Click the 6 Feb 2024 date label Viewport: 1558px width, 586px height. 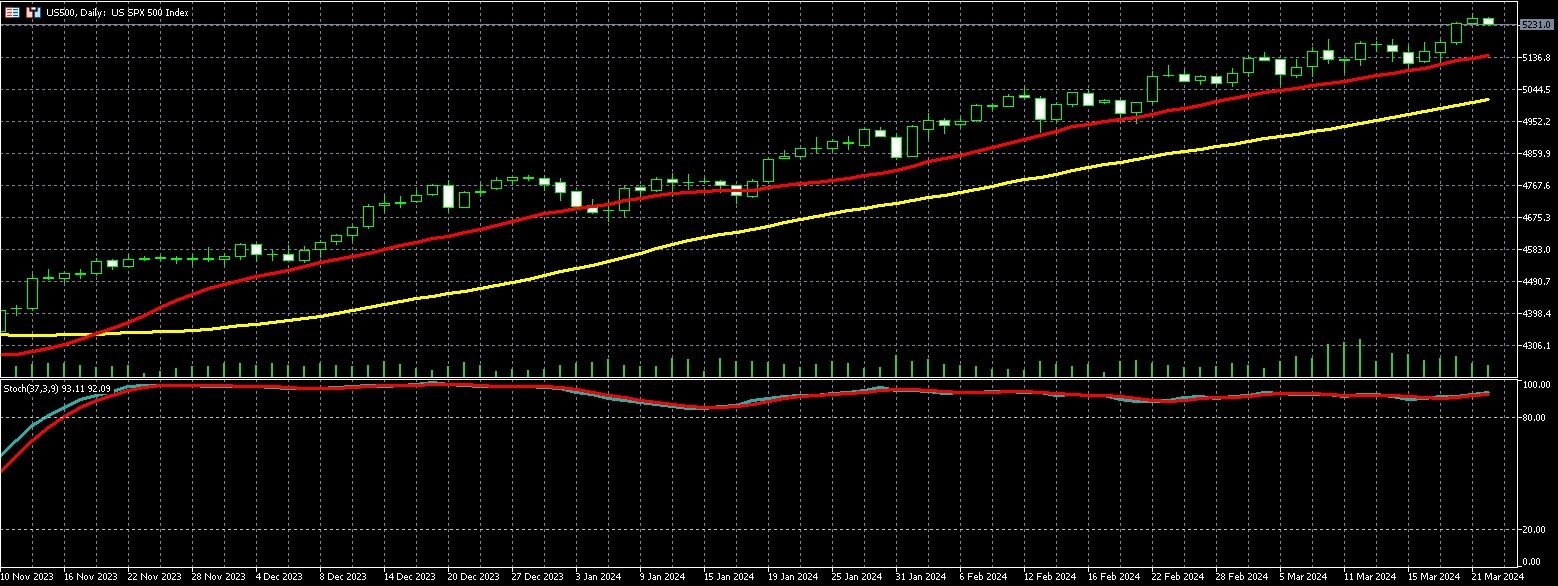pos(983,577)
